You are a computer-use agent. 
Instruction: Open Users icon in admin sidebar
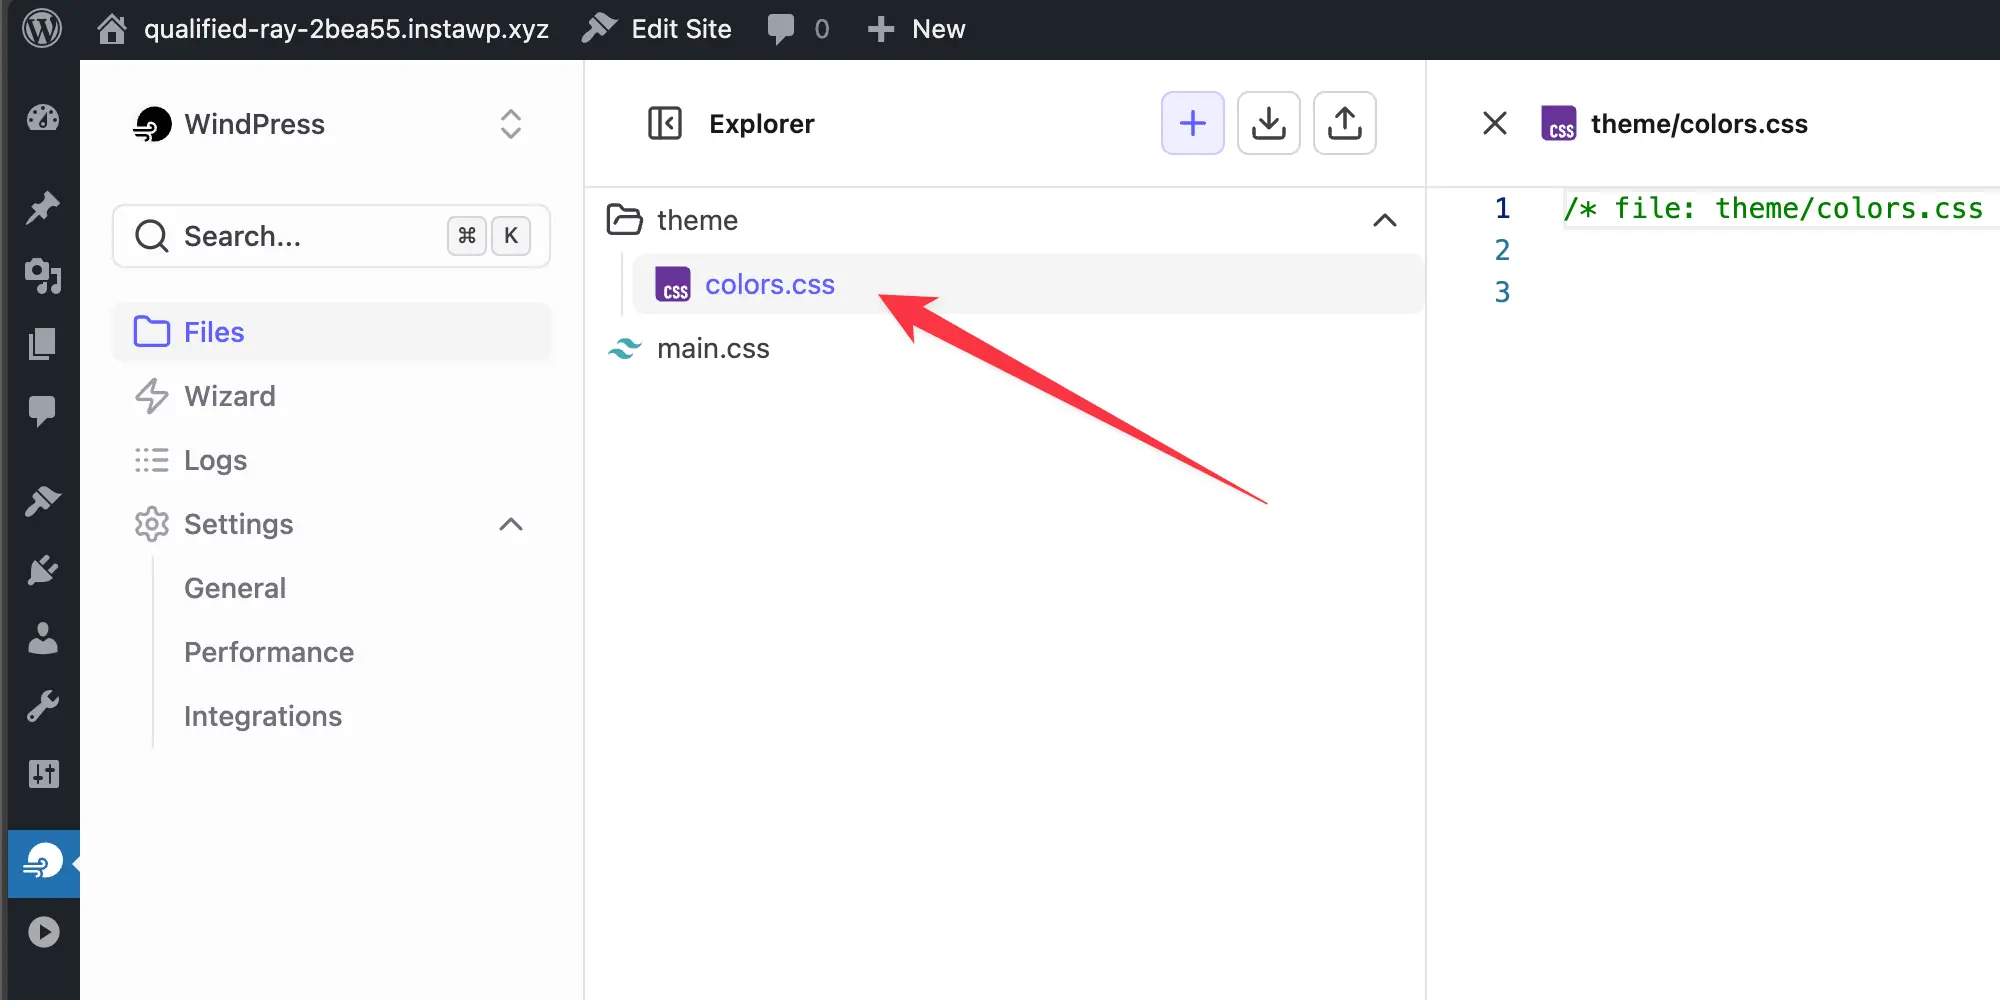(43, 637)
